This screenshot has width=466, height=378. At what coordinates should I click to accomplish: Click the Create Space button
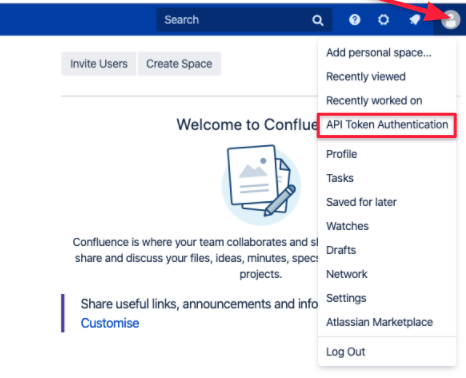(x=179, y=64)
